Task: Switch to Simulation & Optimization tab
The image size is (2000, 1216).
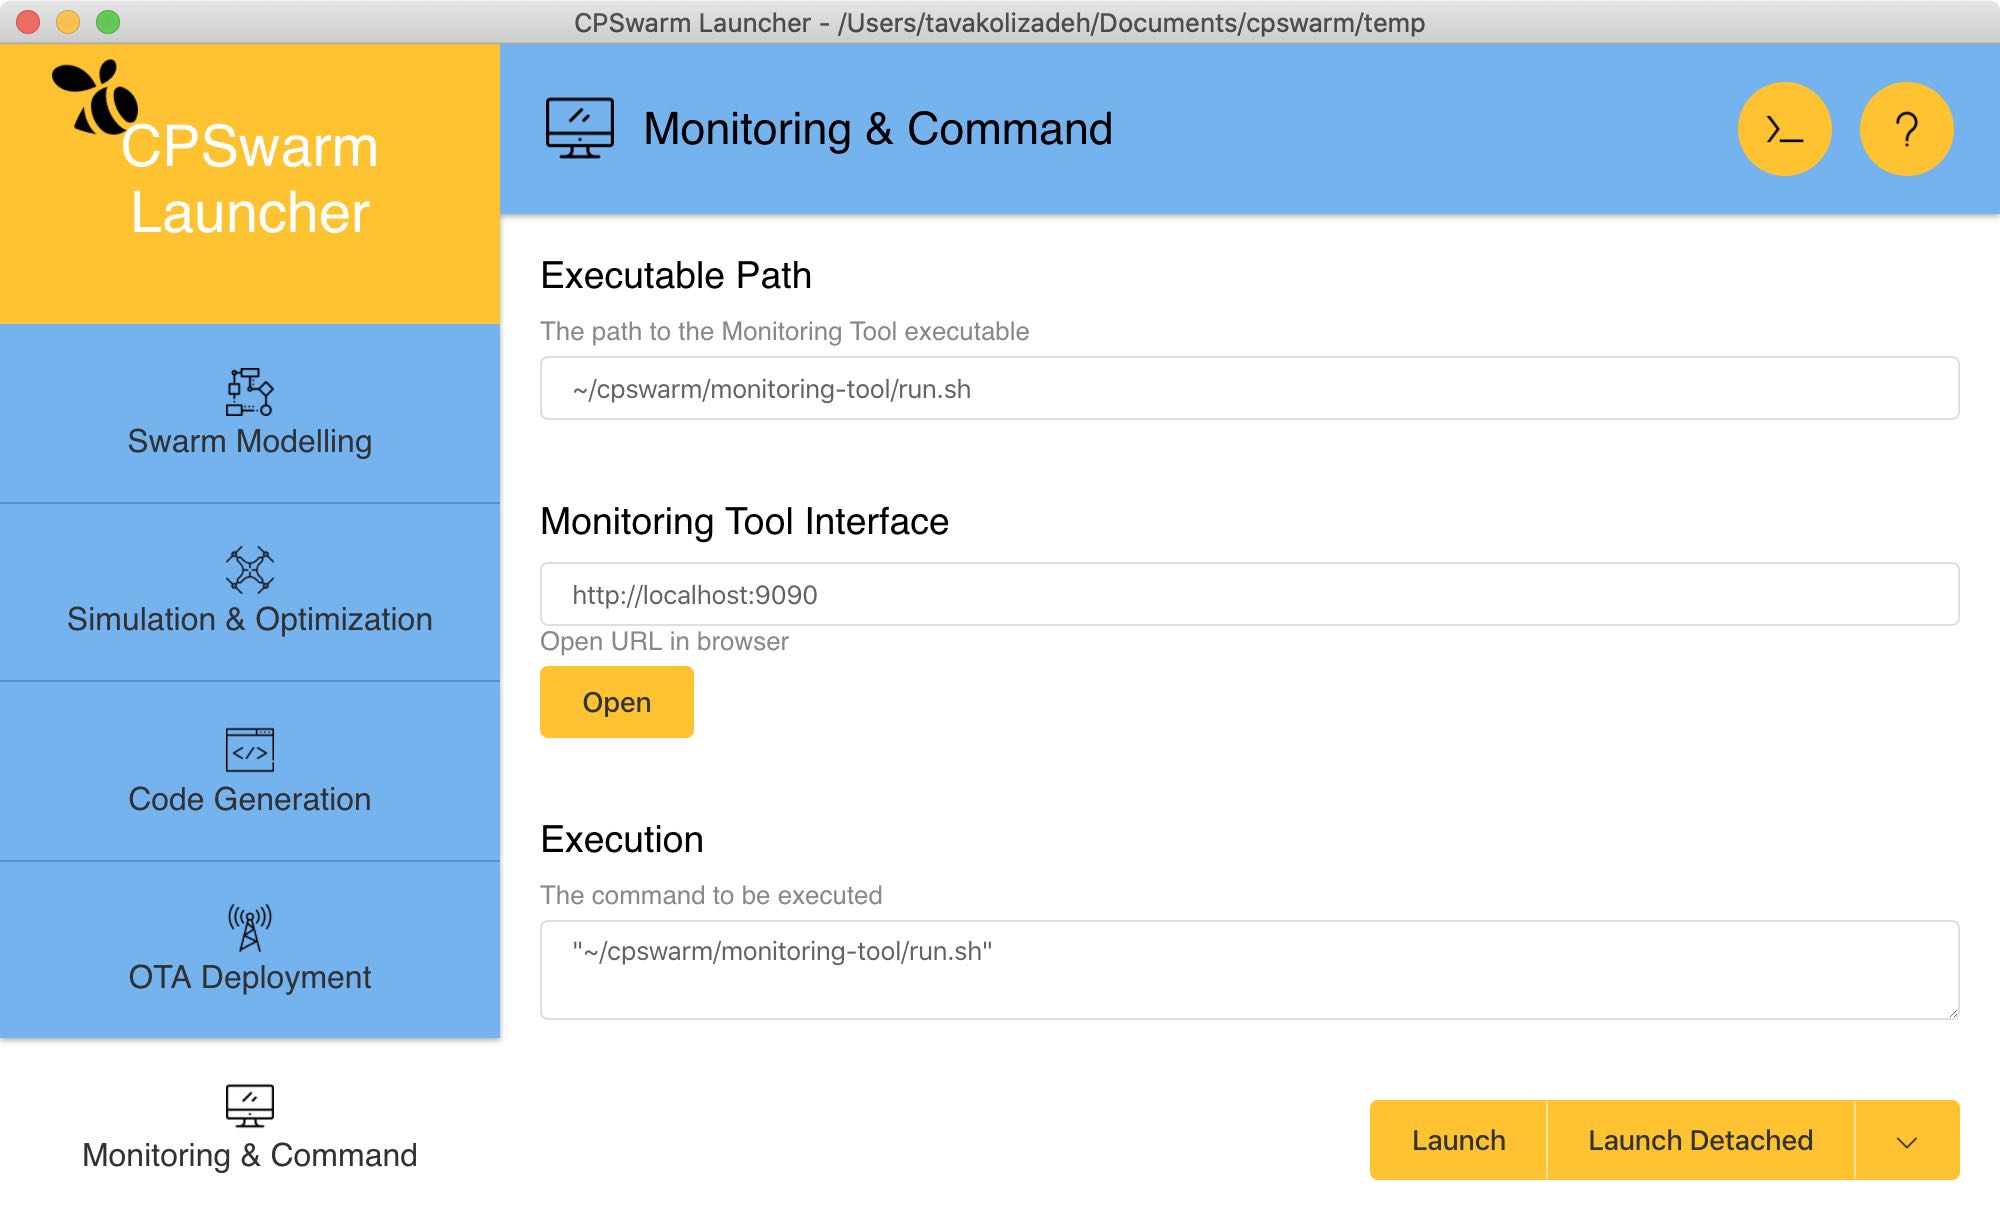Action: [249, 619]
